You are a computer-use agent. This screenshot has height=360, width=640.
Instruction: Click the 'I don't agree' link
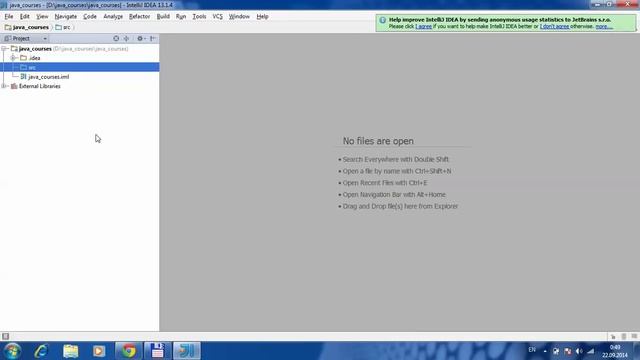554,26
